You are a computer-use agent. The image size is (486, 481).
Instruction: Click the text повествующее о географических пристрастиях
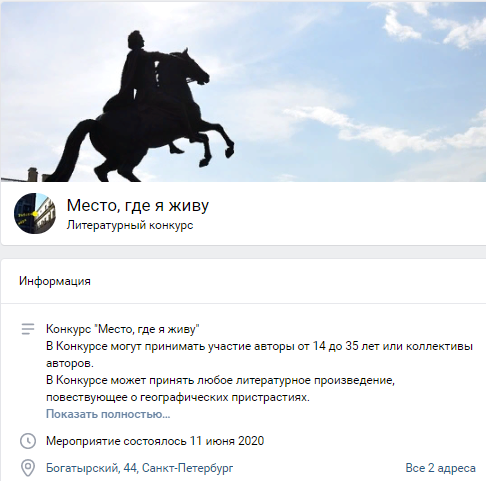(178, 397)
